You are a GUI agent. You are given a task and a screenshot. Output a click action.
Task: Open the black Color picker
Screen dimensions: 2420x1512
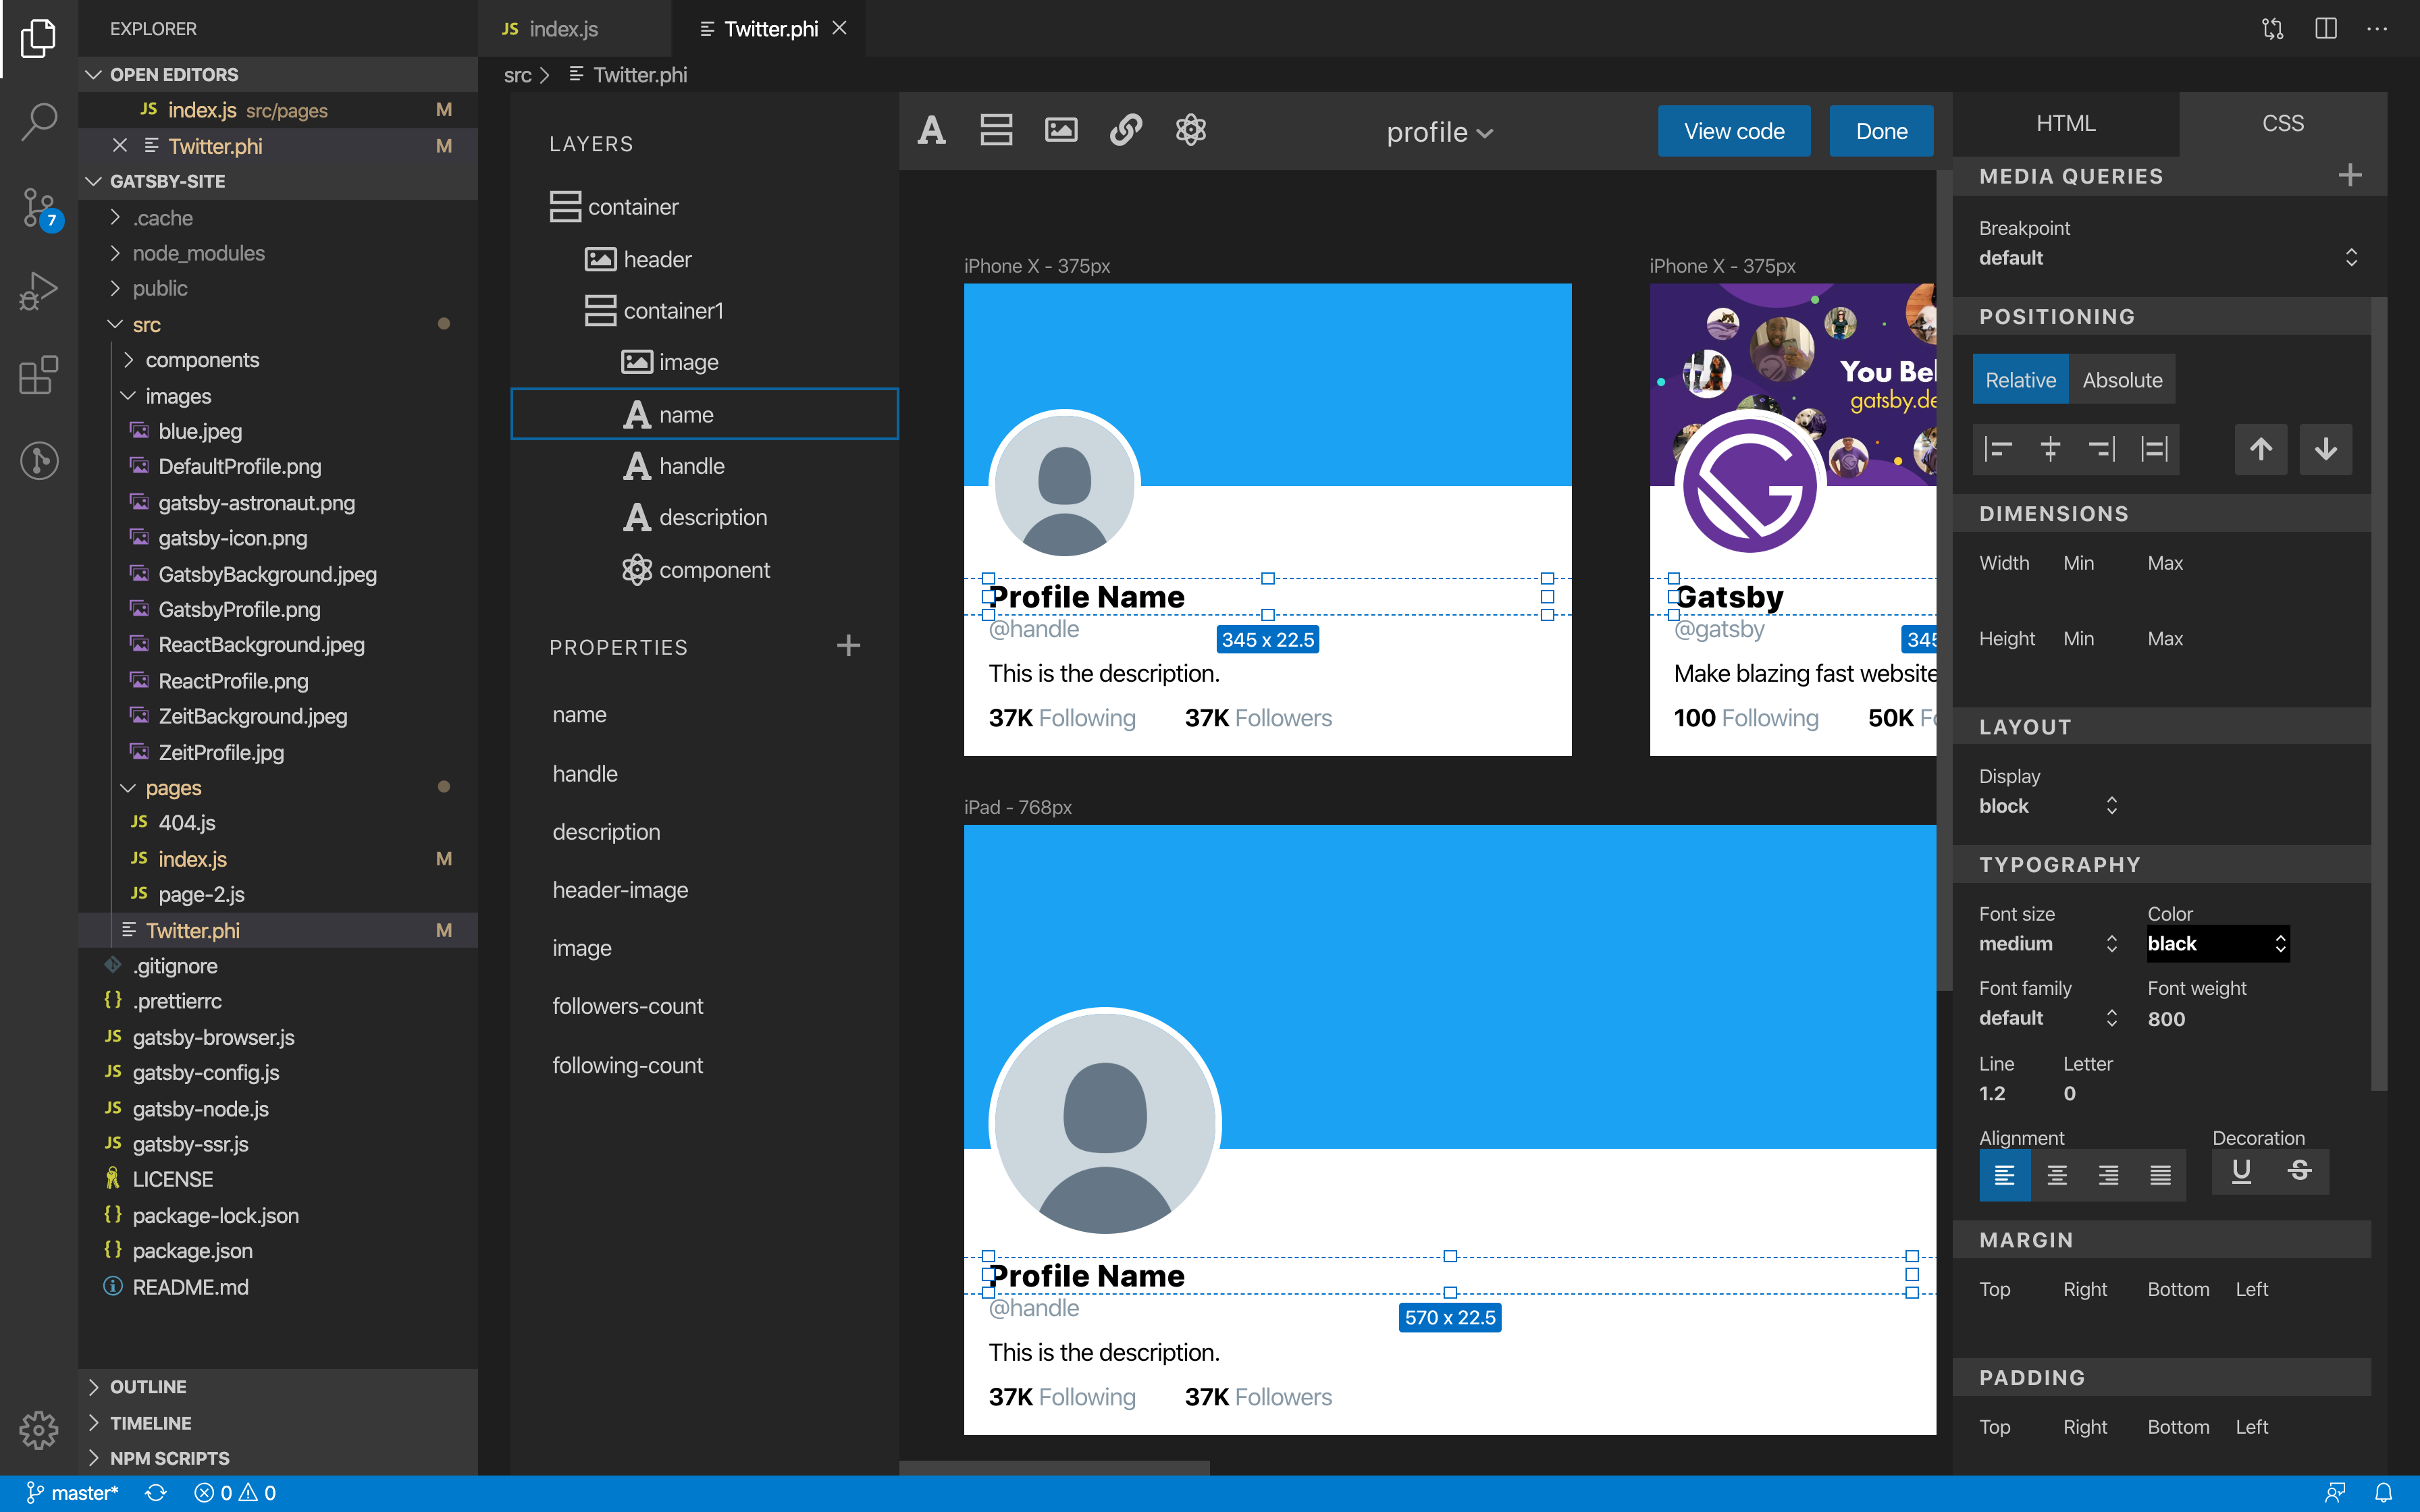(2218, 944)
